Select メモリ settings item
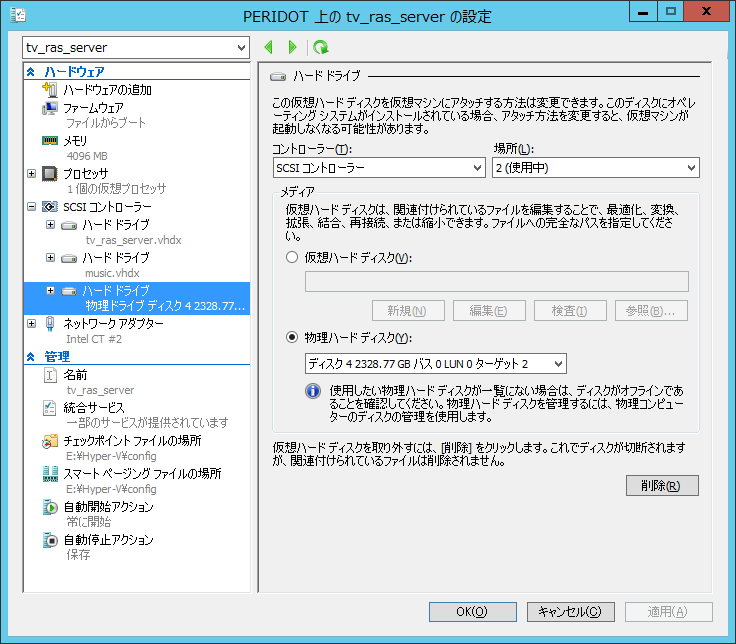The height and width of the screenshot is (644, 736). 75,141
